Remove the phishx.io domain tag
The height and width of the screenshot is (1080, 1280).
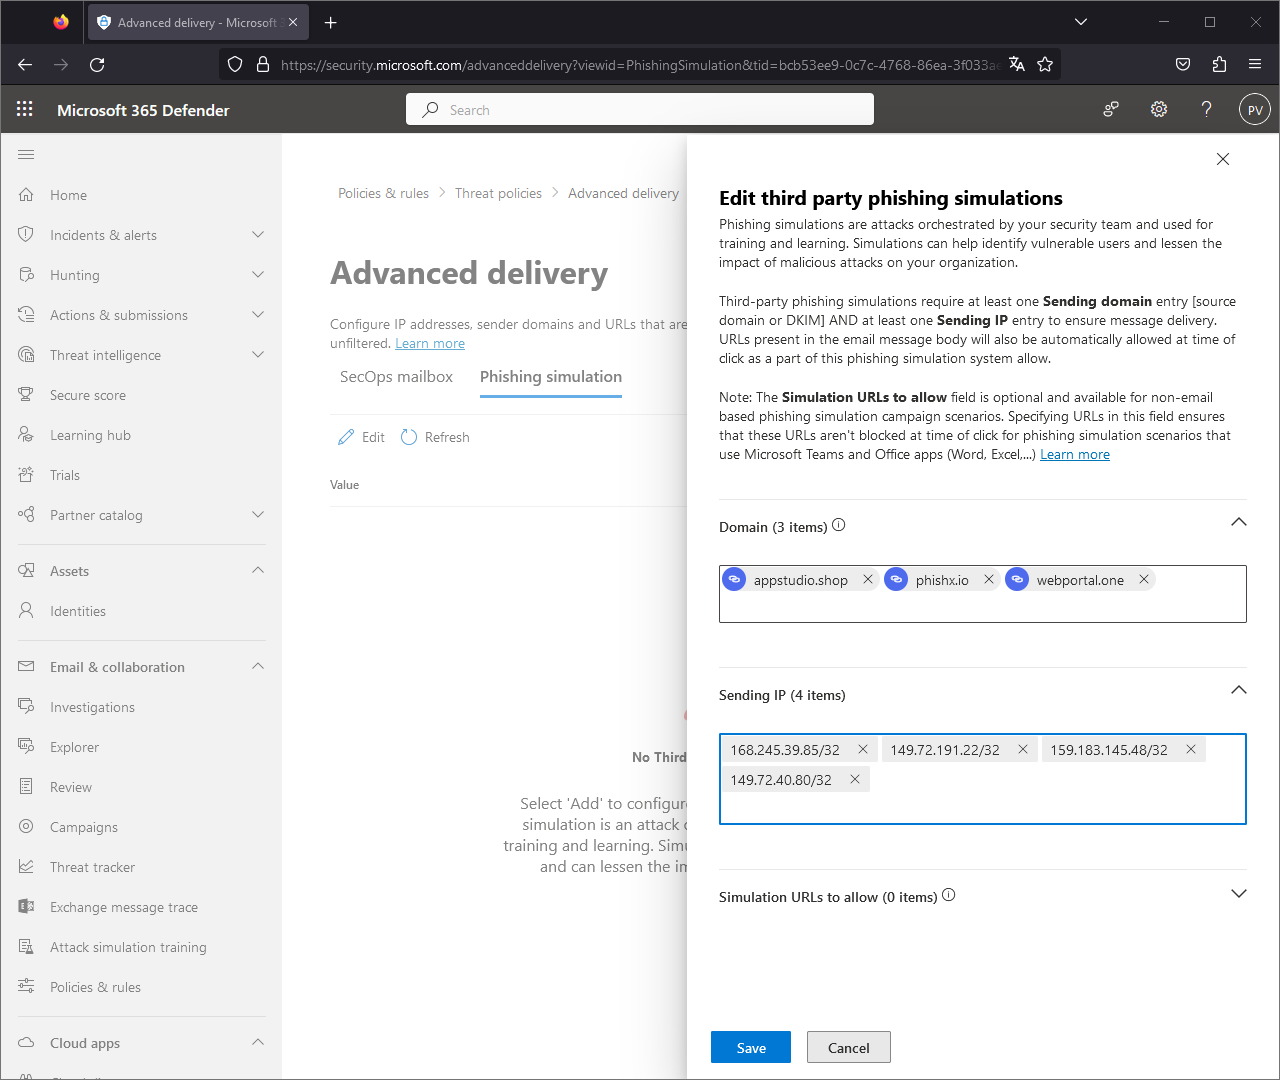click(x=989, y=579)
